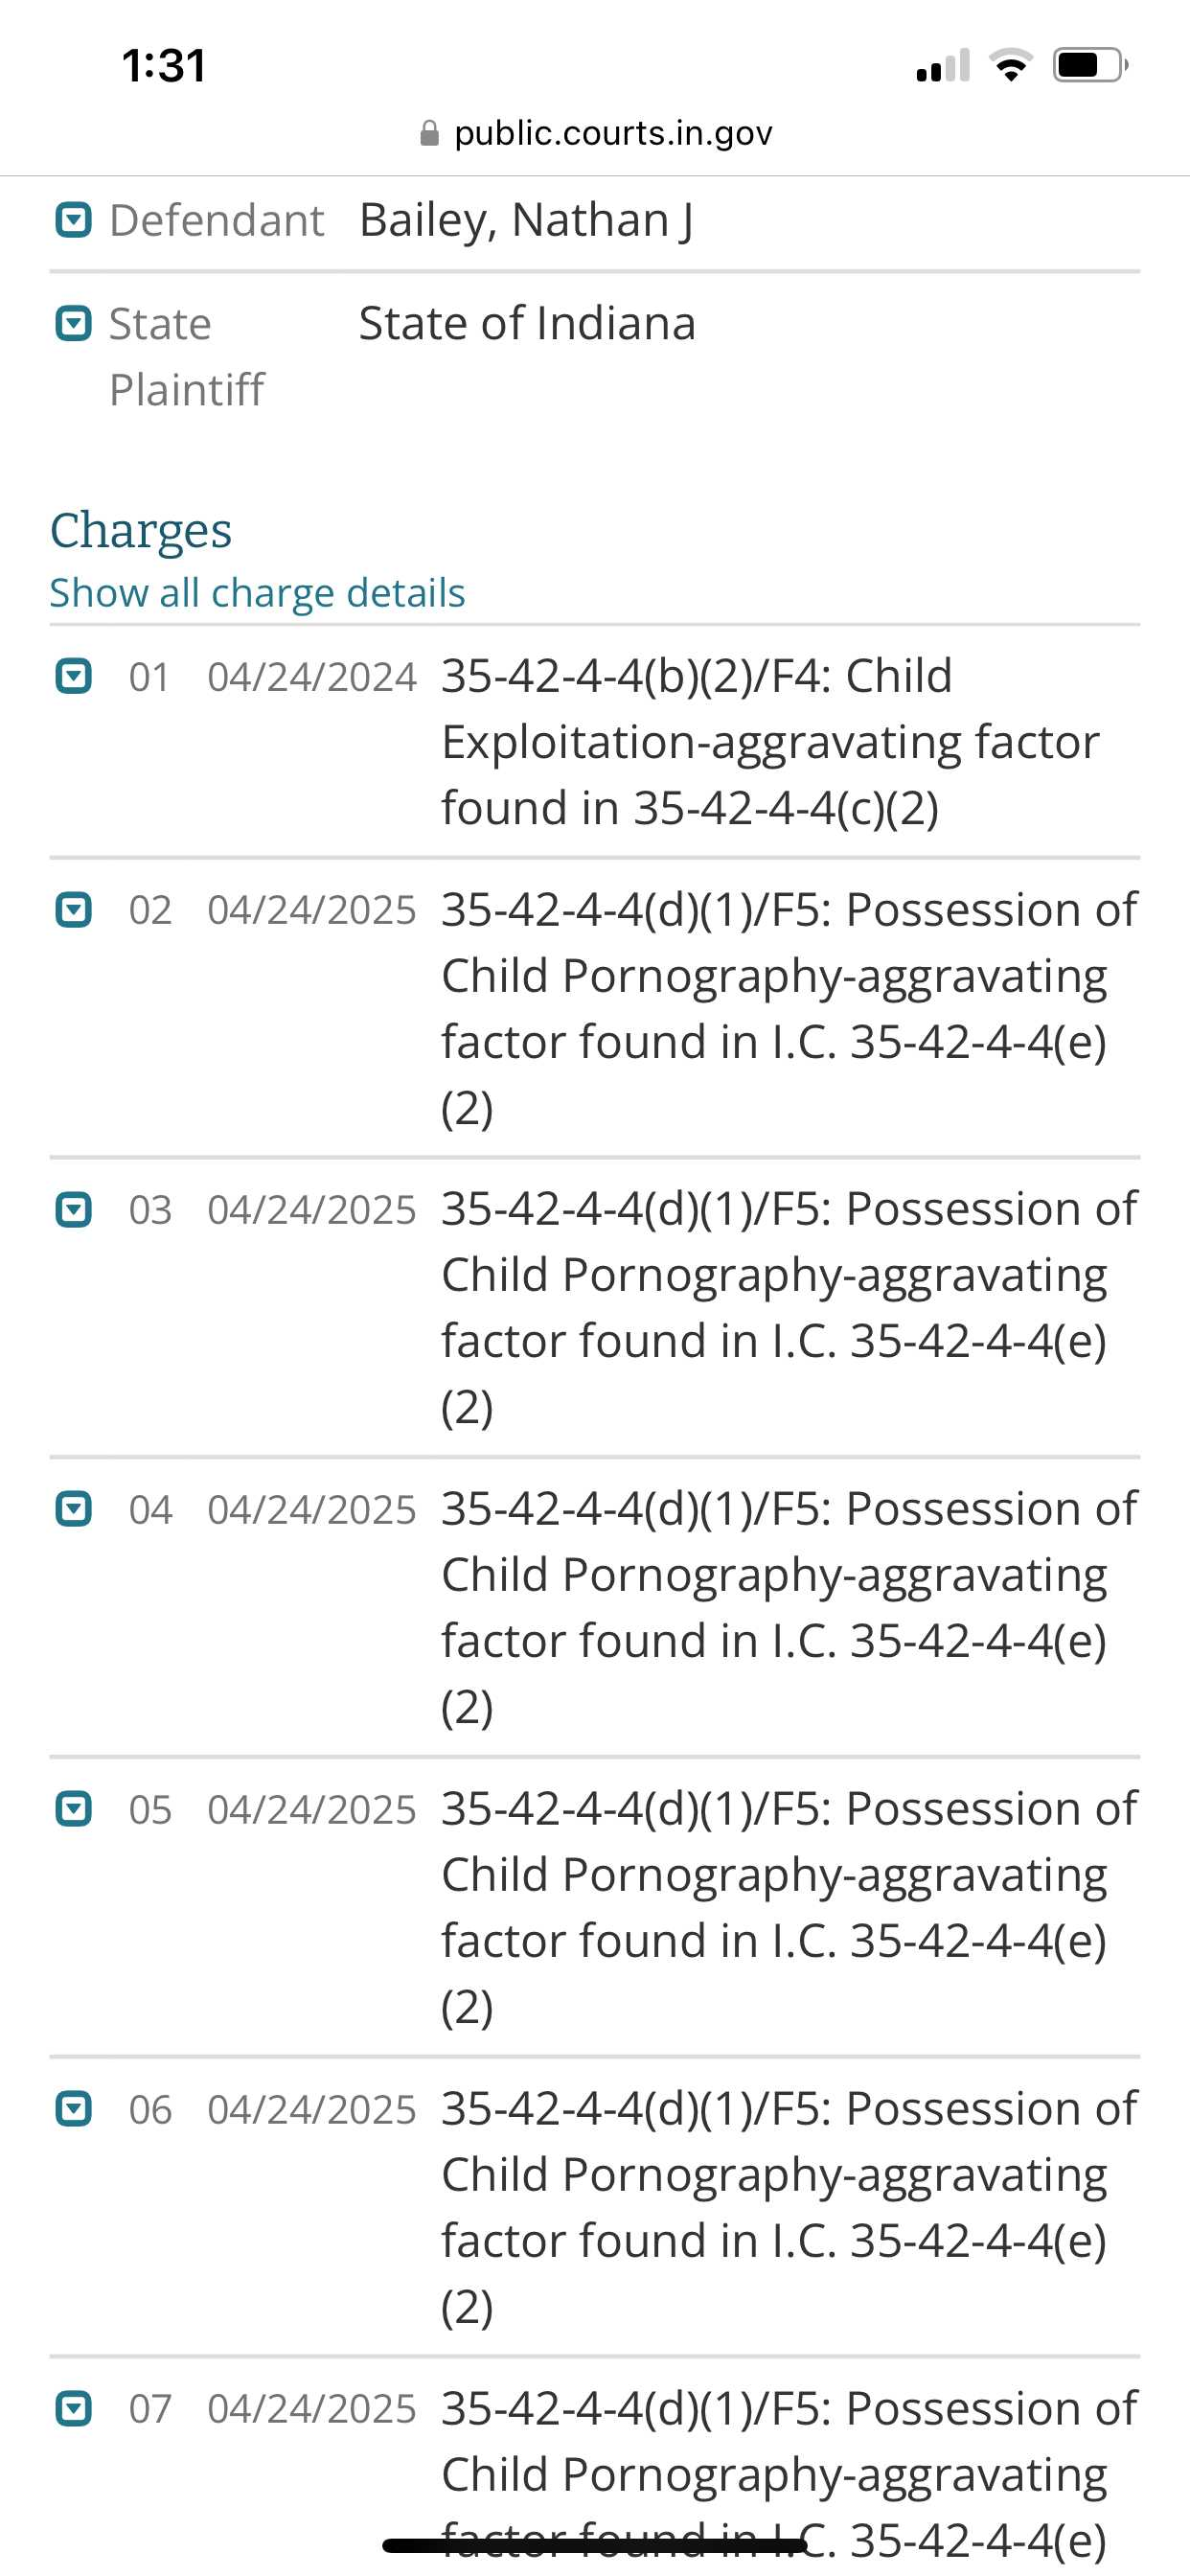Expand charge 03 details arrow icon
Image resolution: width=1190 pixels, height=2576 pixels.
pyautogui.click(x=73, y=1209)
